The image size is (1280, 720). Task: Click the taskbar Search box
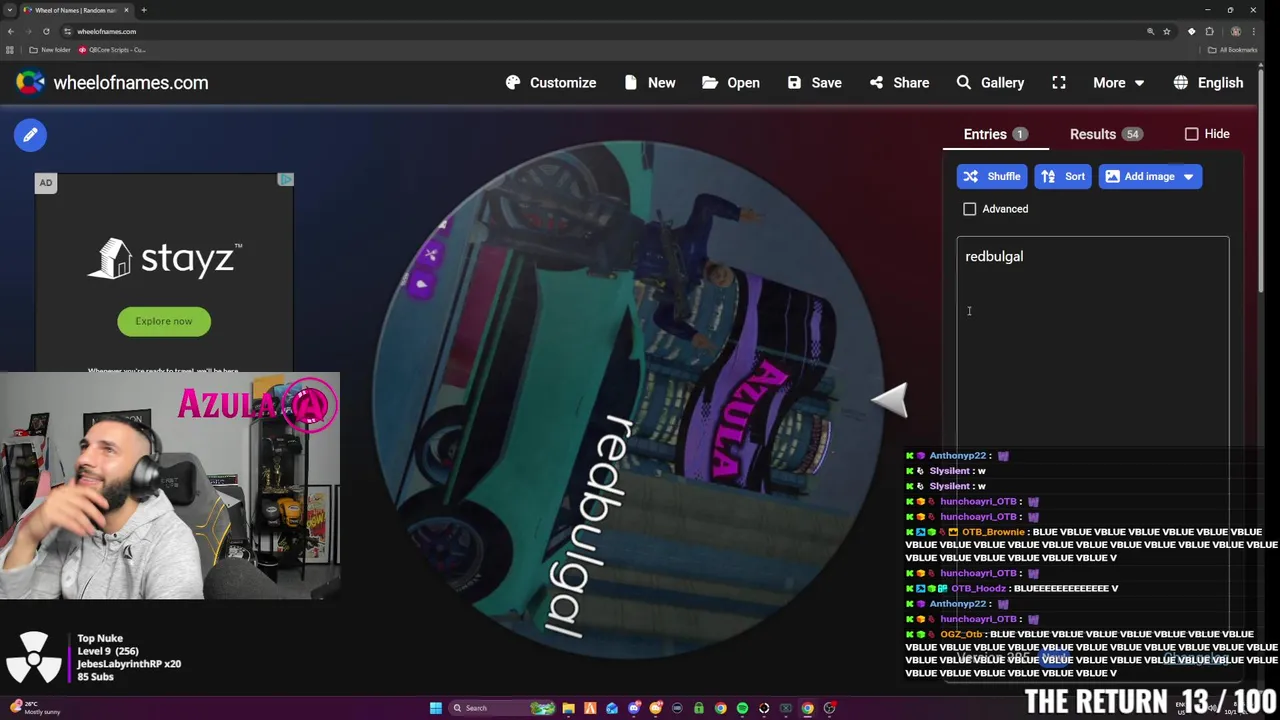pyautogui.click(x=502, y=708)
